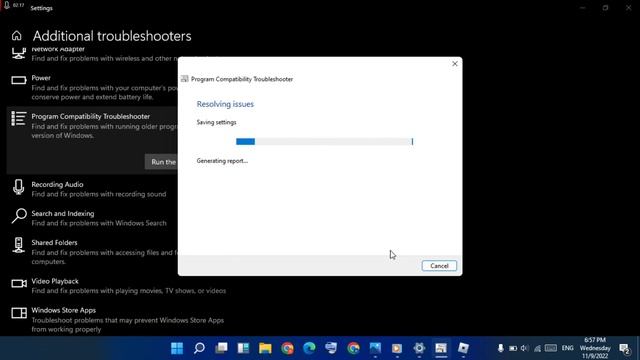Image resolution: width=640 pixels, height=360 pixels.
Task: Open the clock and date flyout
Action: point(595,348)
